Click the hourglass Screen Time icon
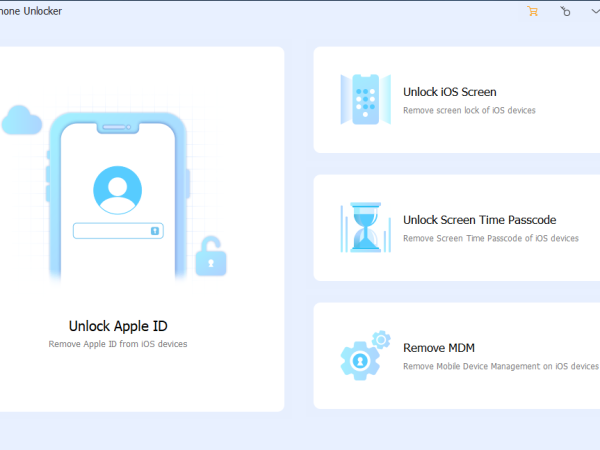The height and width of the screenshot is (450, 600). click(365, 227)
